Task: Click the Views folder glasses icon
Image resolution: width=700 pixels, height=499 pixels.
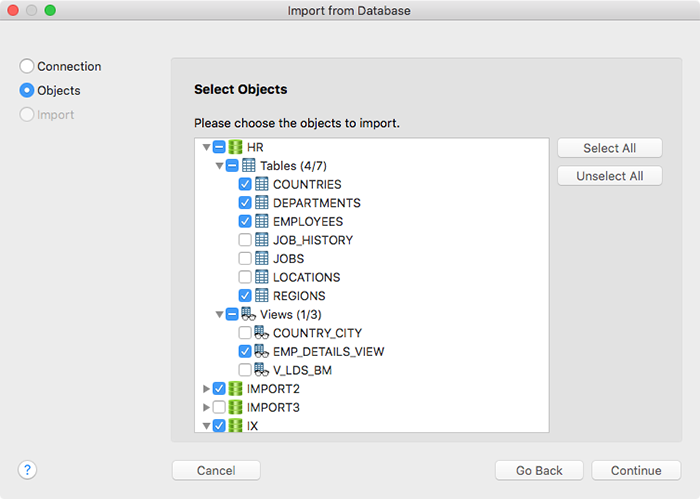Action: coord(248,314)
